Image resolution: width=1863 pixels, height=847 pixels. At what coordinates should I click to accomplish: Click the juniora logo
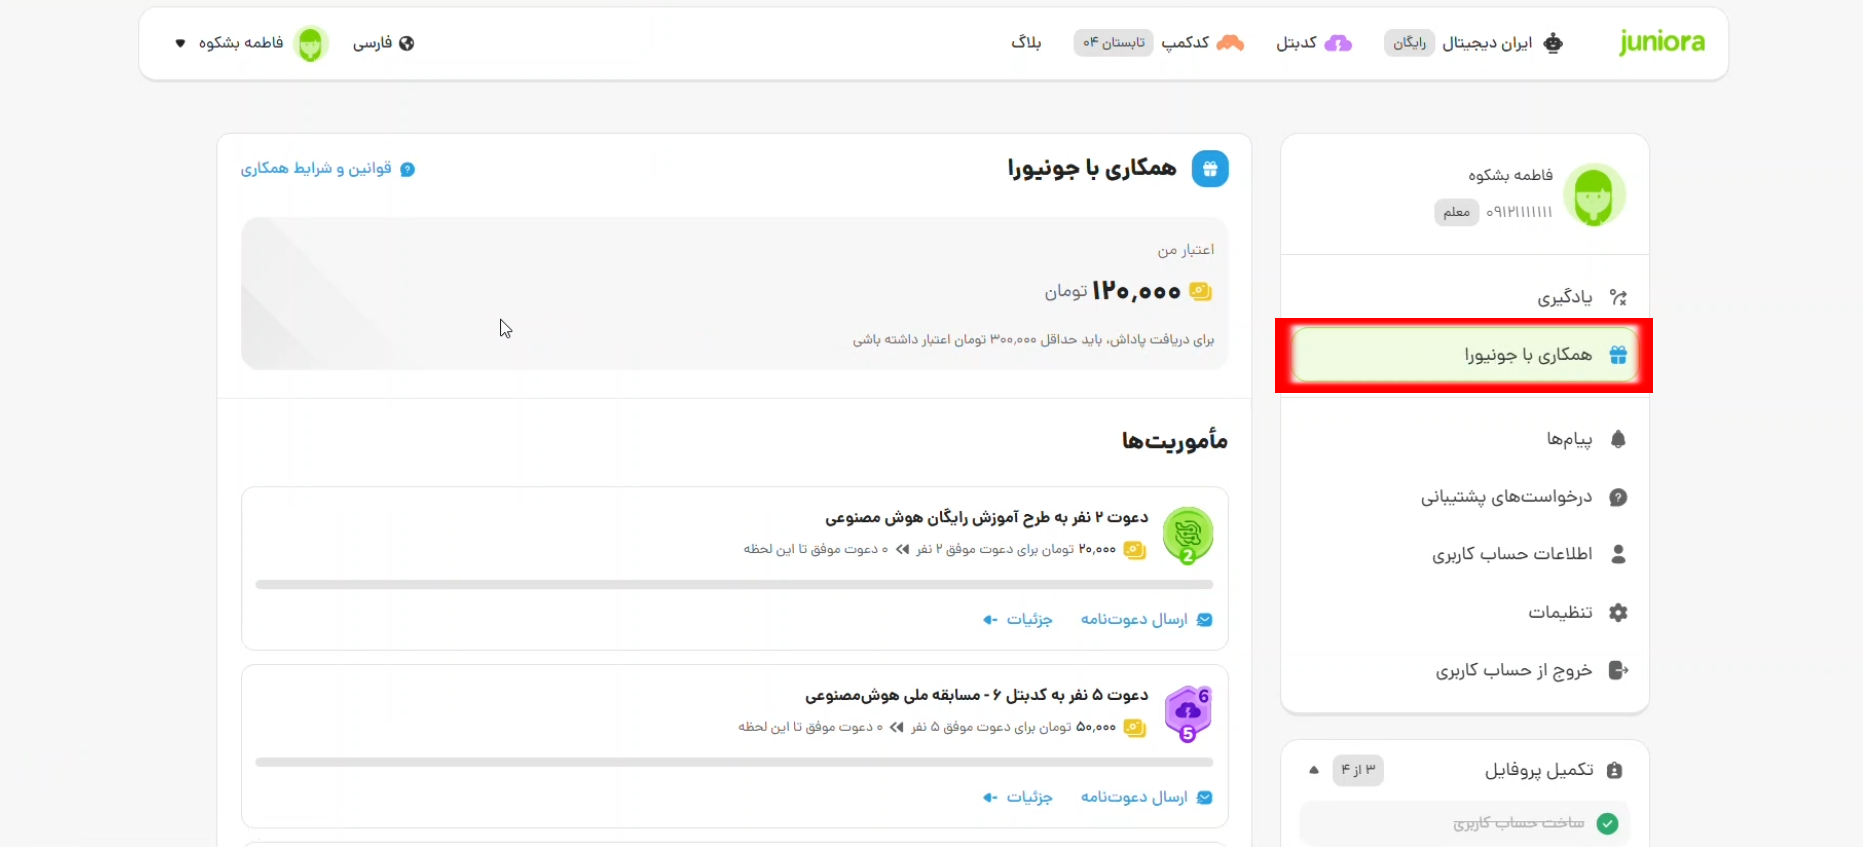tap(1662, 43)
